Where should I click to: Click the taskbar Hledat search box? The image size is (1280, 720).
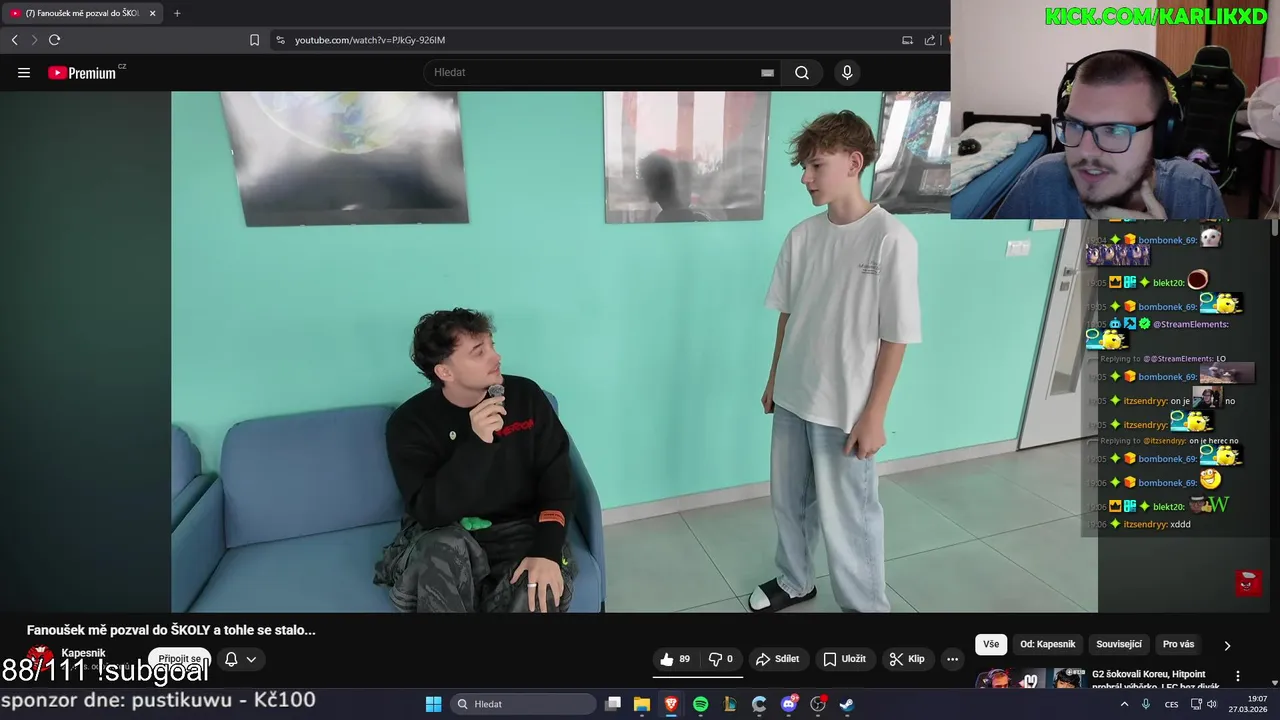(x=521, y=704)
